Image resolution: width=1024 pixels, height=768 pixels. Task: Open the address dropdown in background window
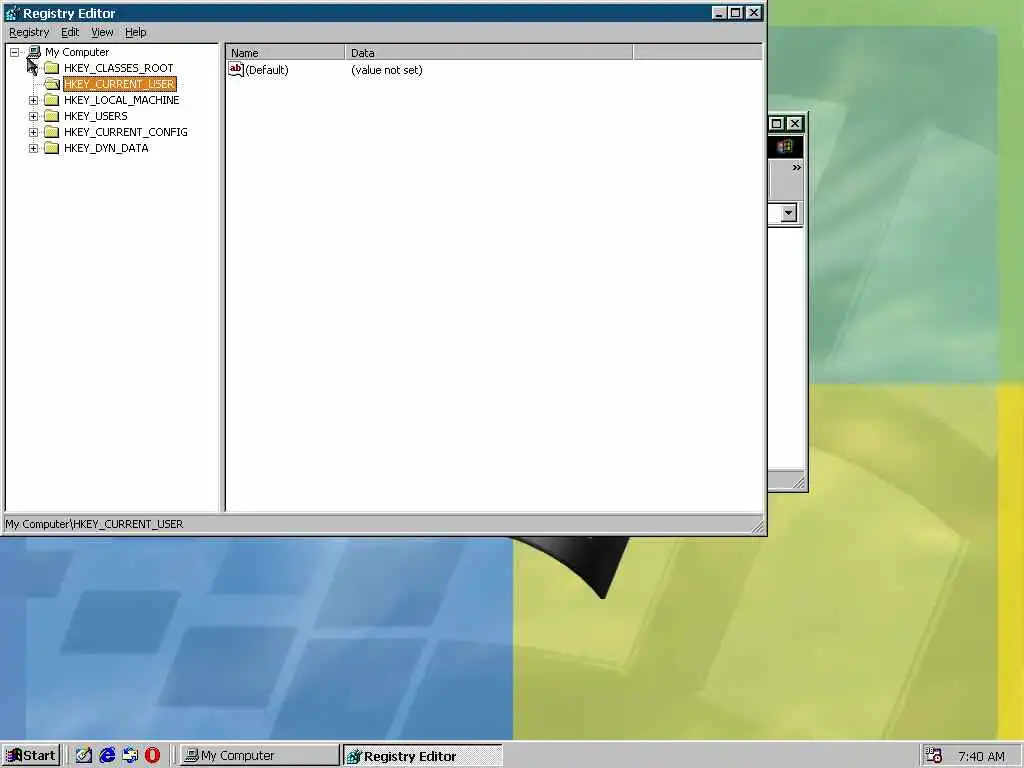(789, 213)
